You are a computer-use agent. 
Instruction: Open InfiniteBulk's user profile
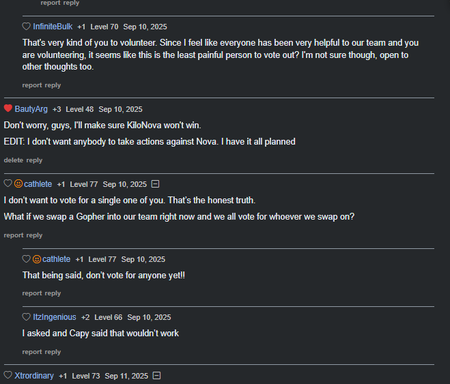53,27
